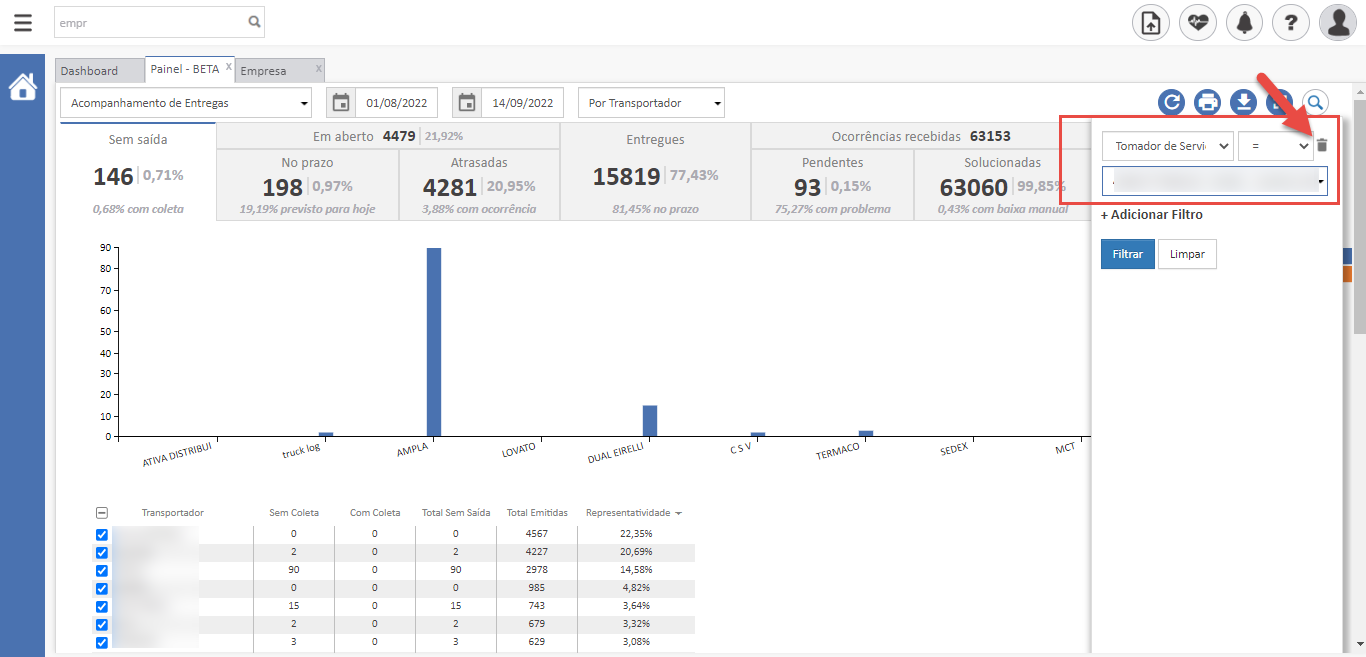The height and width of the screenshot is (657, 1366).
Task: Click the Filtrar button
Action: (1127, 254)
